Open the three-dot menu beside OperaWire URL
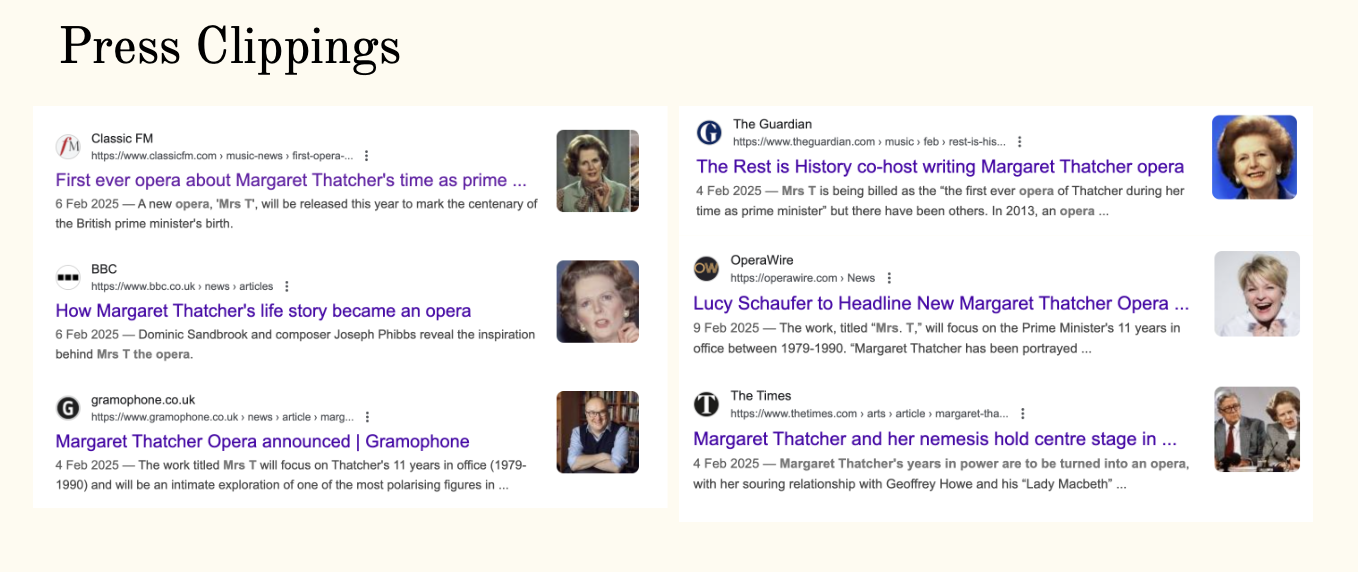1358x572 pixels. coord(889,278)
